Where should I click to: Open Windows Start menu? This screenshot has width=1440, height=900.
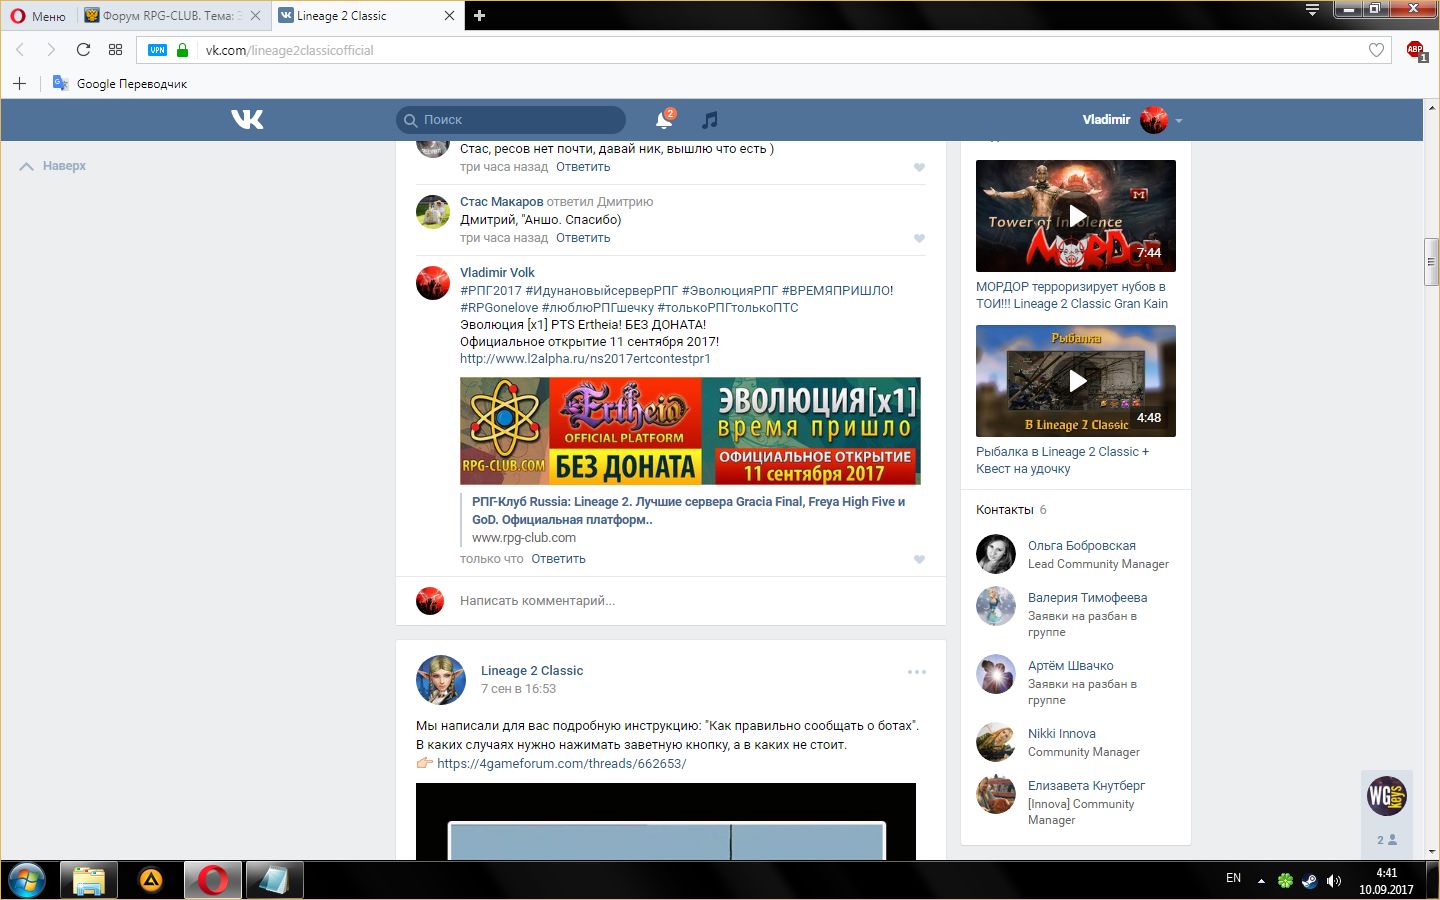[26, 881]
